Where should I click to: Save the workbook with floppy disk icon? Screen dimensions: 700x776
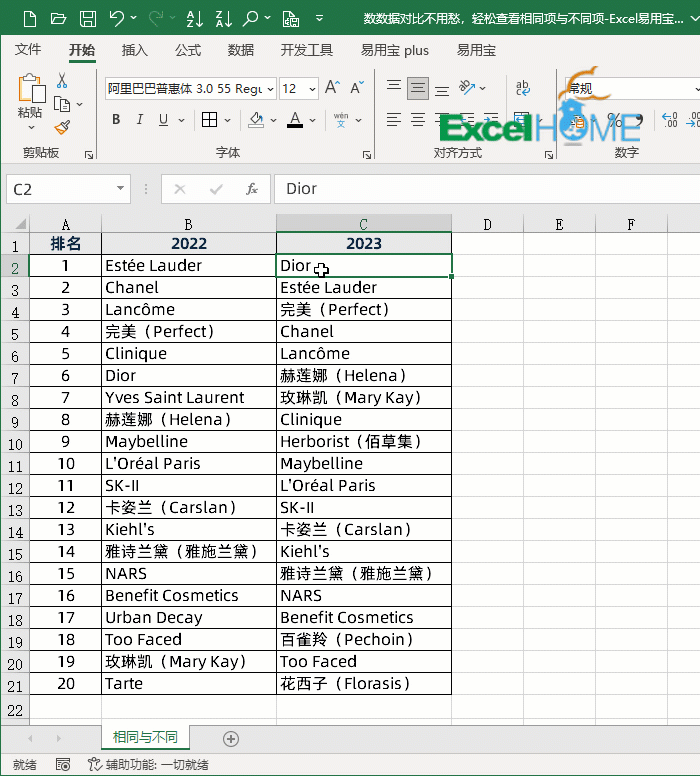(x=88, y=19)
